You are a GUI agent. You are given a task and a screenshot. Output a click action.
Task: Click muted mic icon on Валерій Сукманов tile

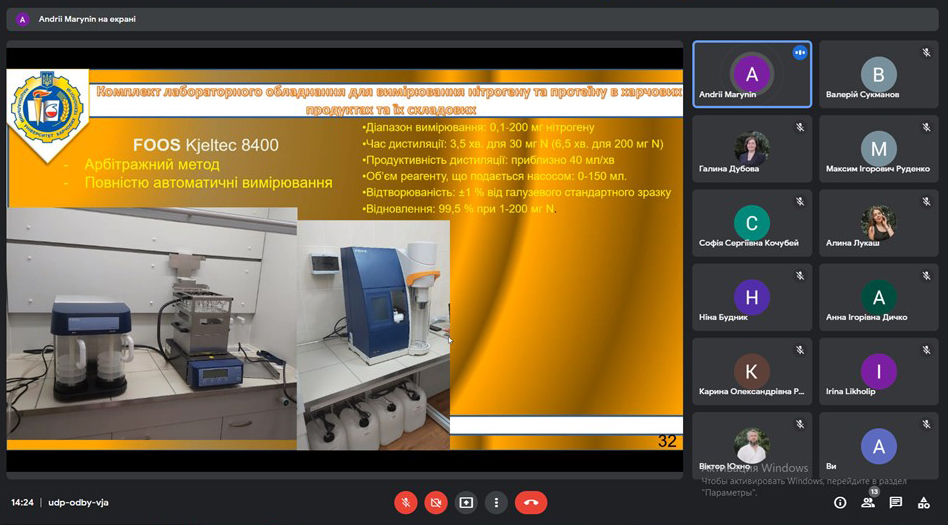coord(926,53)
